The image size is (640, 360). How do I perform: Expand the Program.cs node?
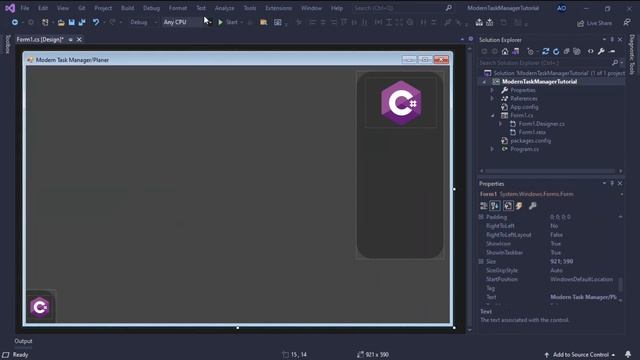click(492, 149)
